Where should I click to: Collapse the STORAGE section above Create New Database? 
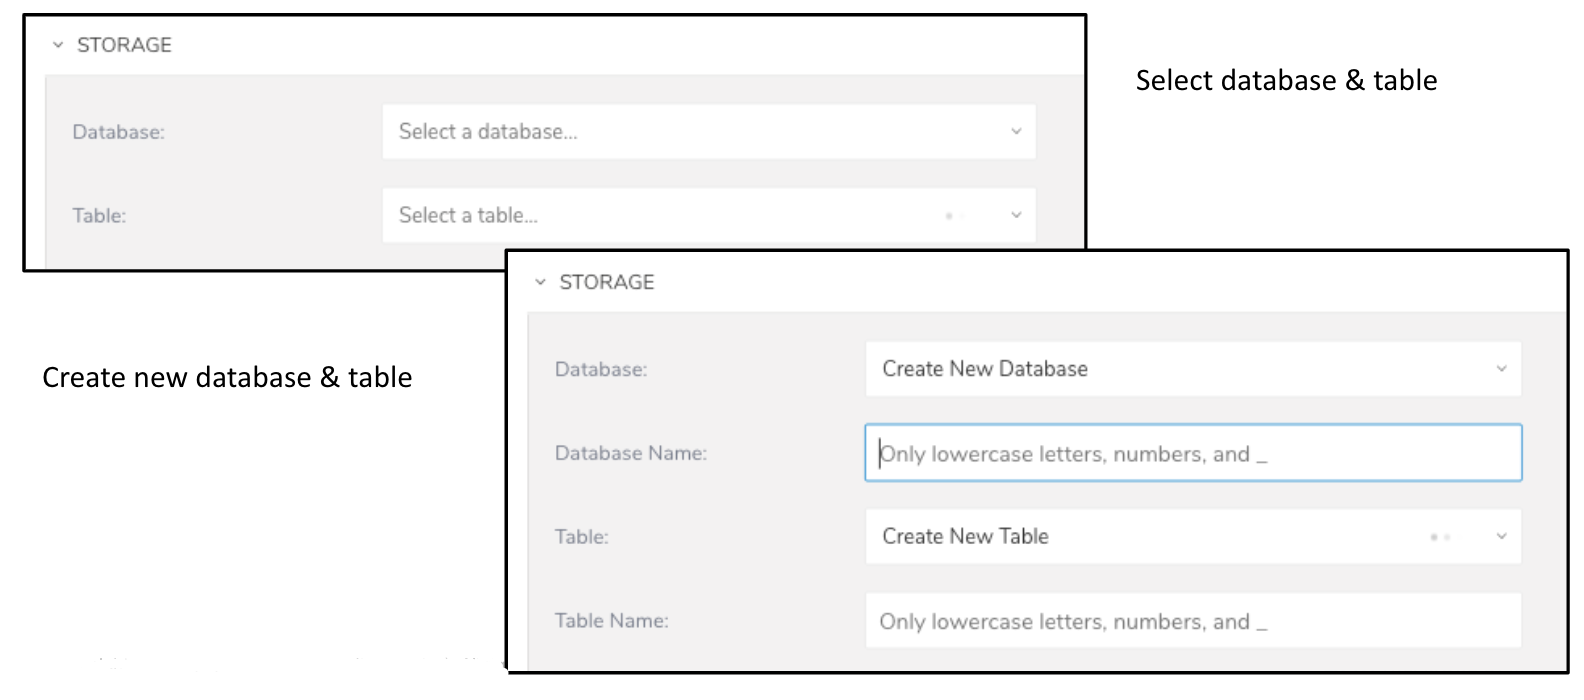540,283
